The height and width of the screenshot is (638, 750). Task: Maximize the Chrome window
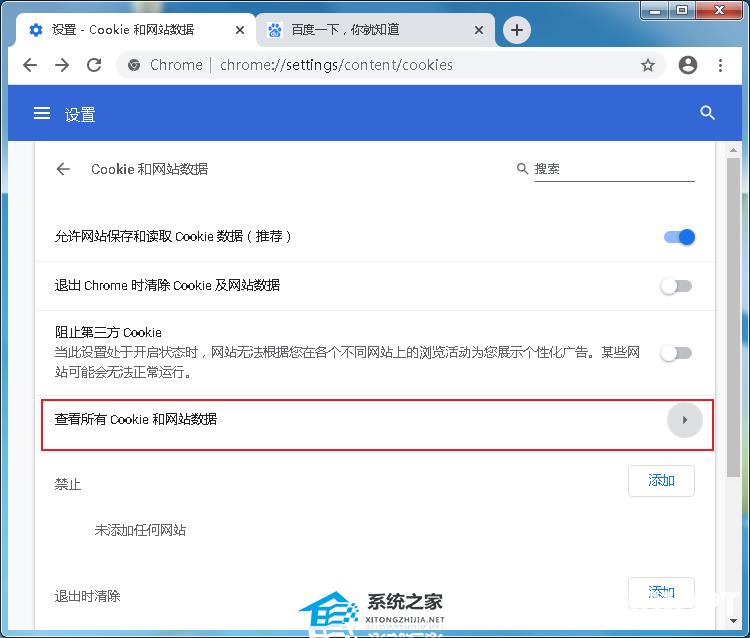682,10
